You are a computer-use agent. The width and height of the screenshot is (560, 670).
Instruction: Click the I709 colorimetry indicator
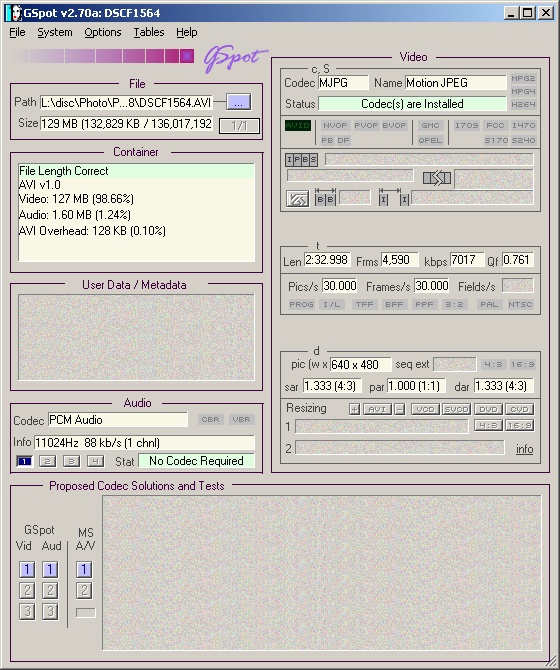[x=467, y=126]
